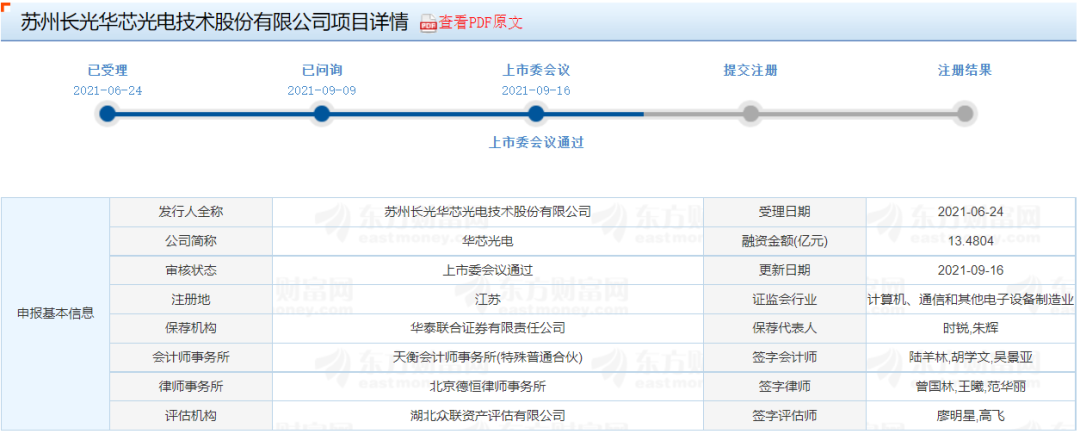This screenshot has width=1080, height=434.
Task: Click the 签字会计师 label cell
Action: 785,358
